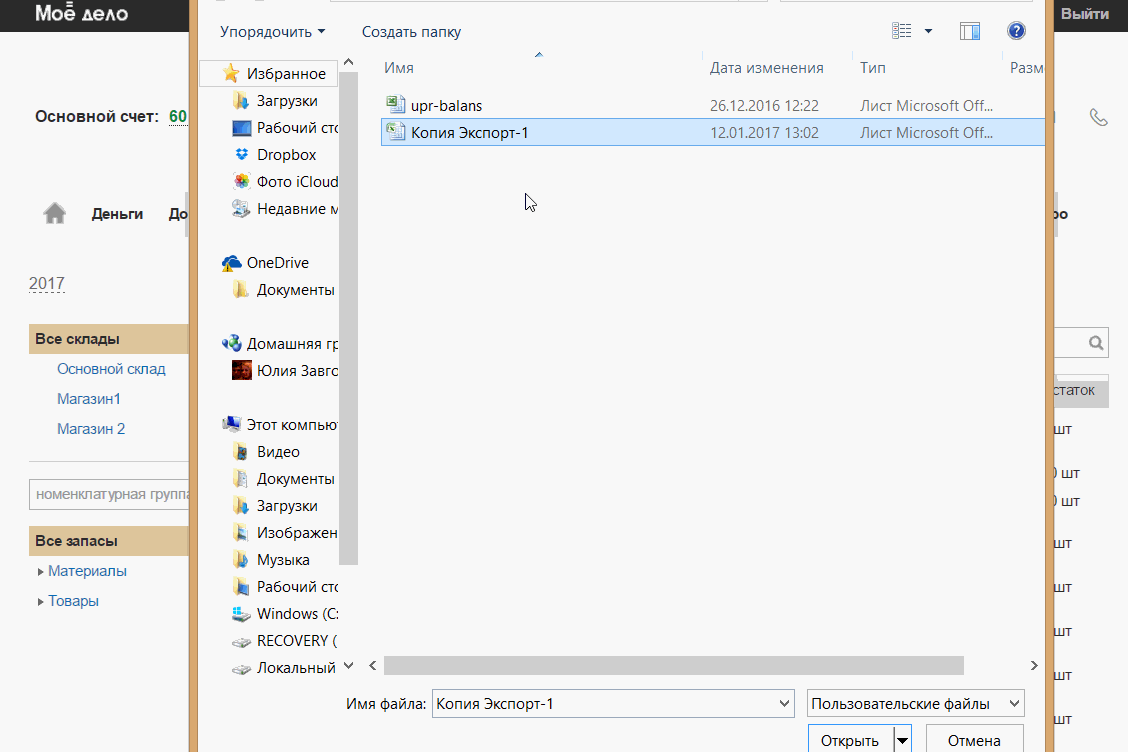Open Локальный disk in sidebar
Screen dimensions: 1128x752
(285, 668)
